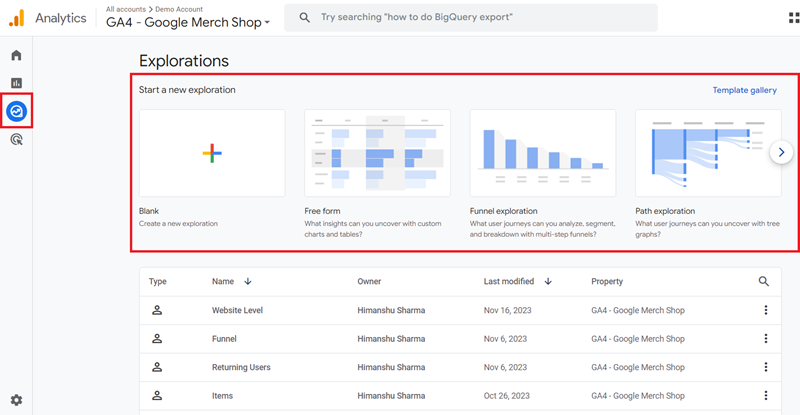Open the Advertising icon in sidebar
800x415 pixels.
coord(16,139)
